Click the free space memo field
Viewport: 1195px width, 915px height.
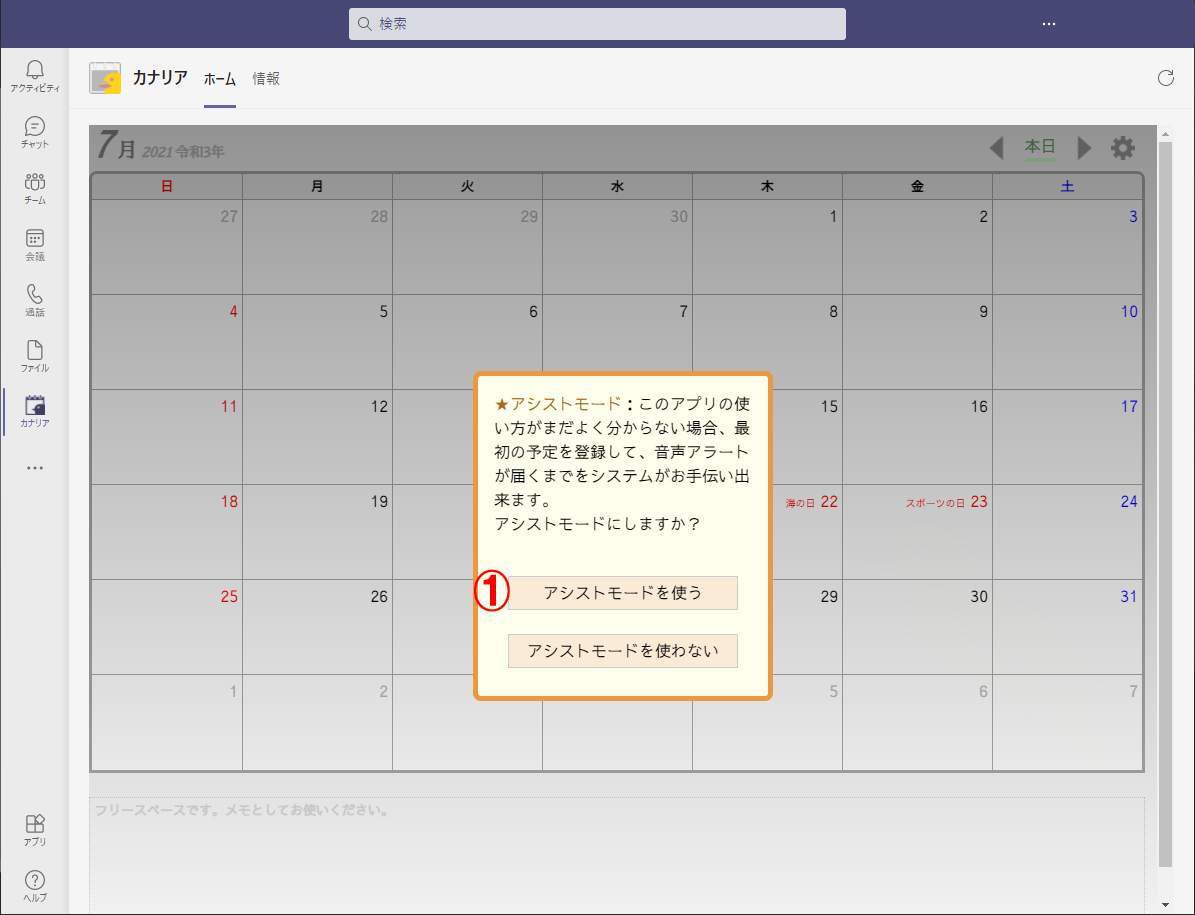pos(617,854)
